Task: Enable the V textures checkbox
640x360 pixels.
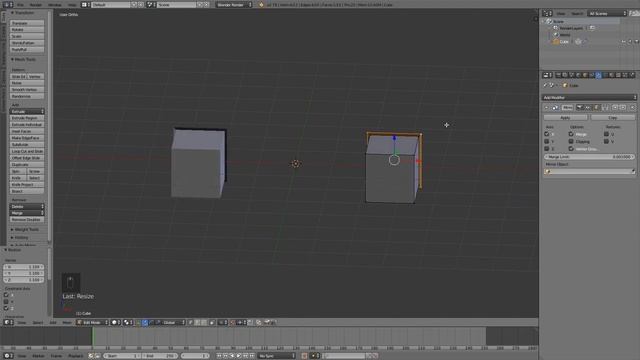Action: click(606, 141)
